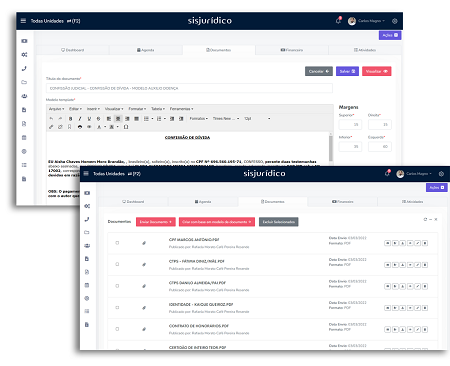Click Título do documento input field
This screenshot has height=366, width=450.
(189, 88)
